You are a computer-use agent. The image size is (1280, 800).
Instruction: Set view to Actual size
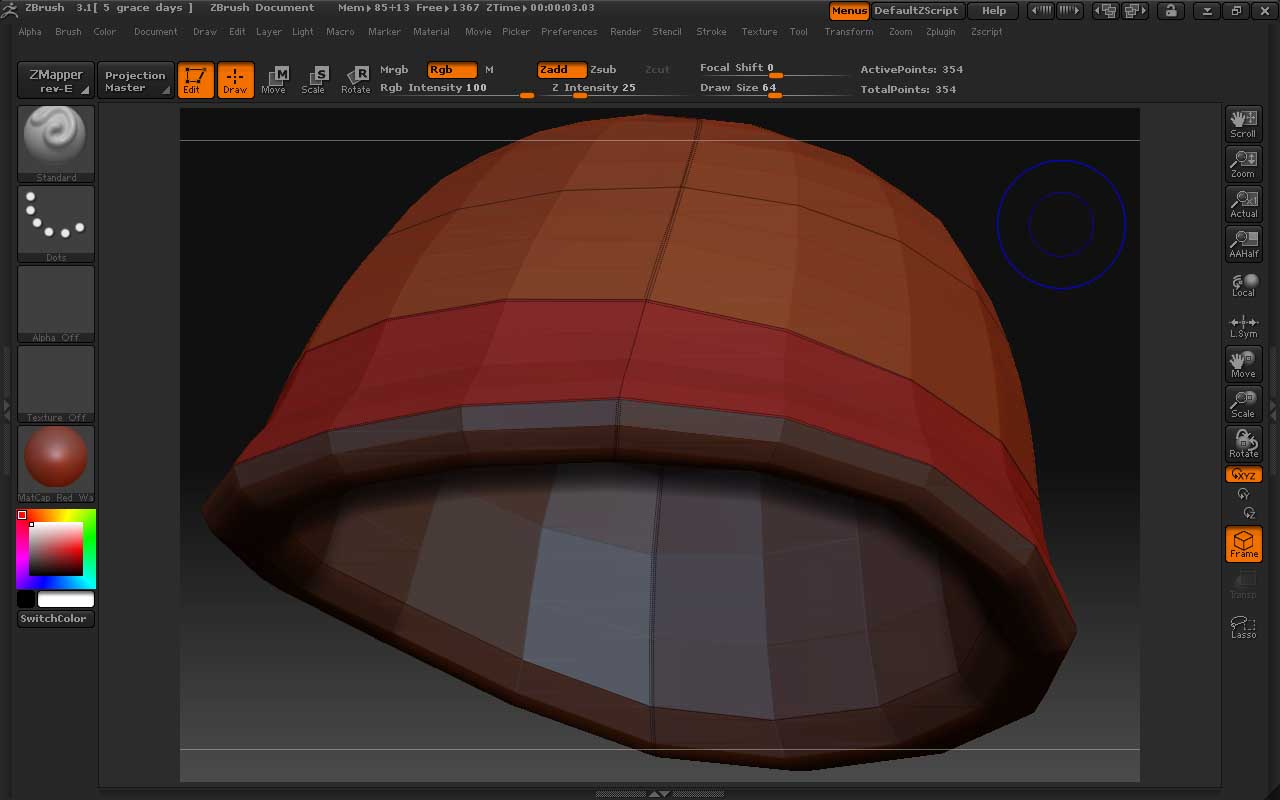tap(1243, 204)
